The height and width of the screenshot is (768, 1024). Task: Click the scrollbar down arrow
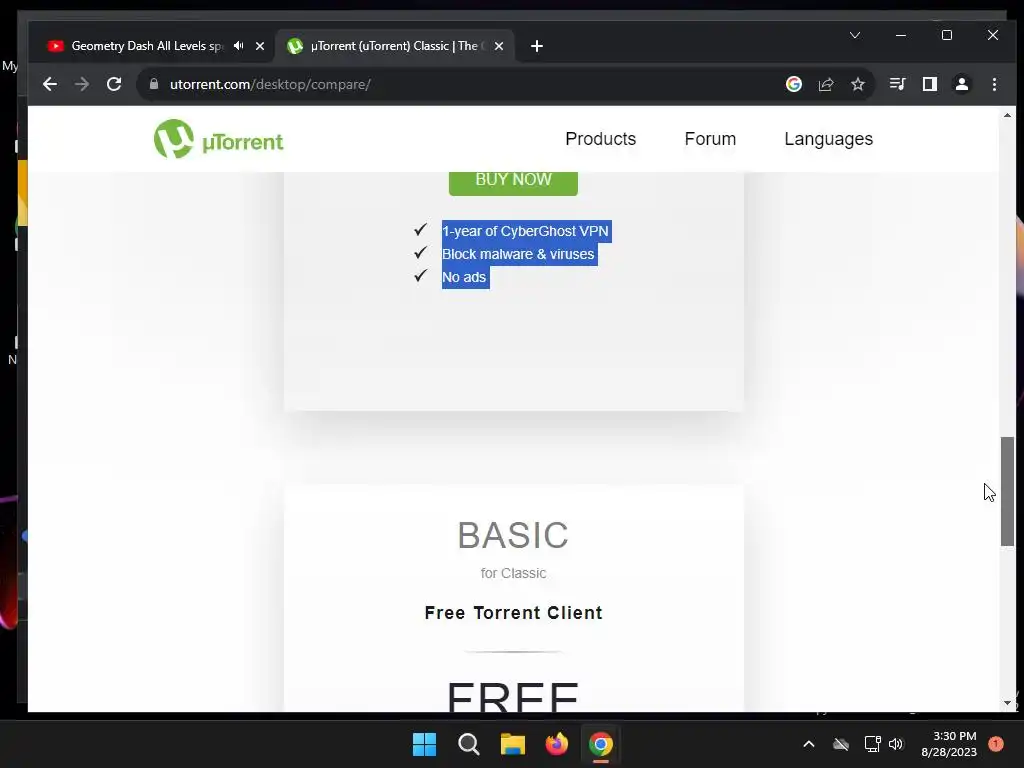point(1007,703)
